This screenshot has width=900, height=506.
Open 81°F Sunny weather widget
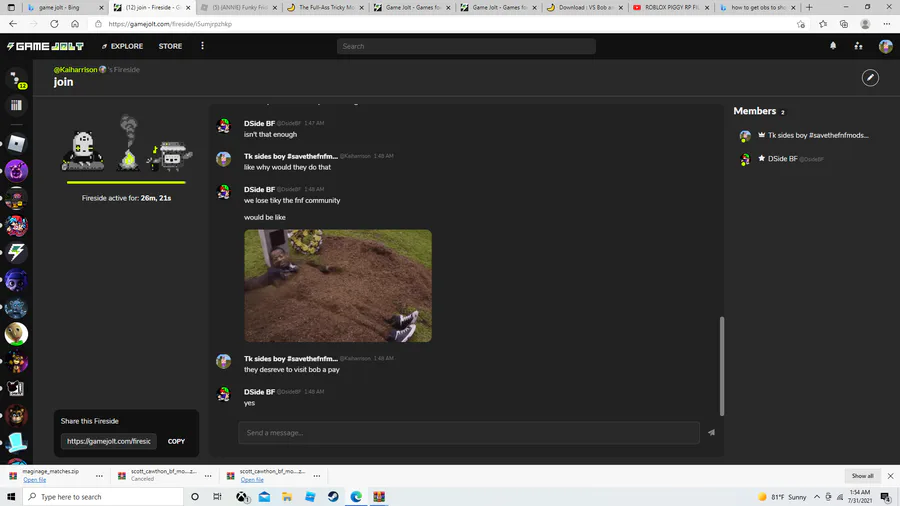pyautogui.click(x=782, y=496)
